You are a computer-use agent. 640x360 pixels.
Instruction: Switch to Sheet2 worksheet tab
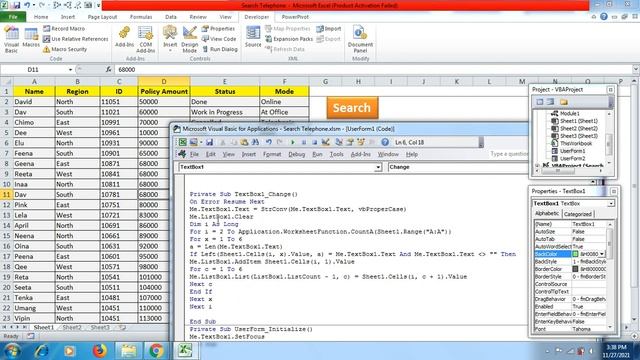(x=72, y=327)
